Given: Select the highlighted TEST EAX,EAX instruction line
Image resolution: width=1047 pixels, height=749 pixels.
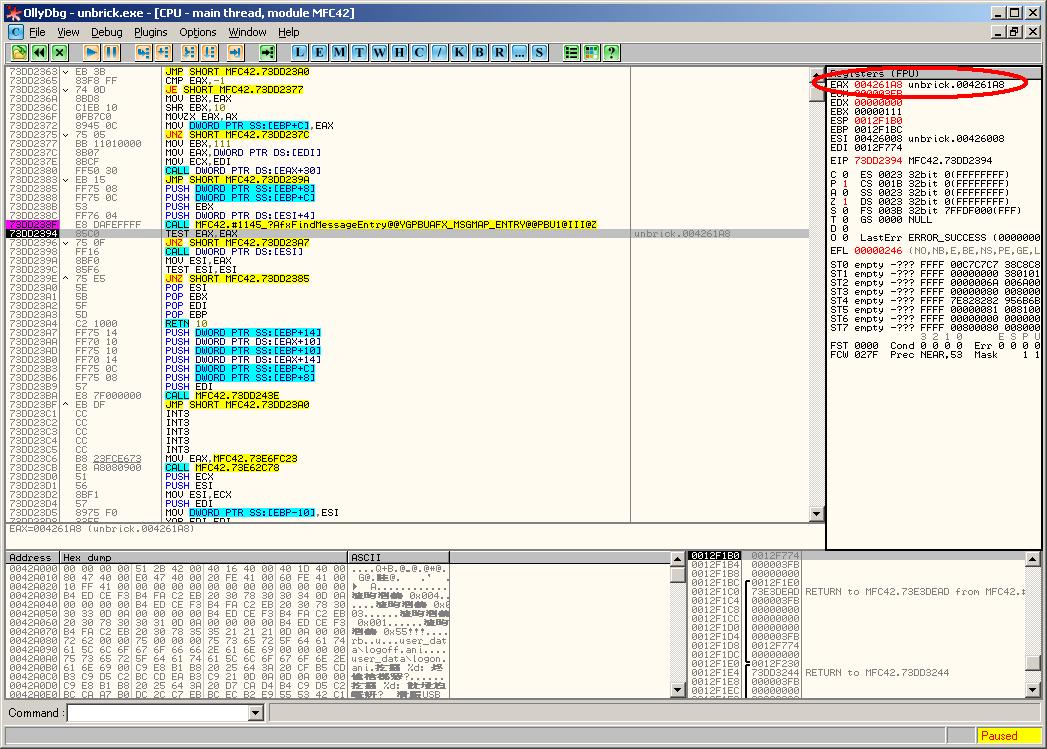Looking at the screenshot, I should (x=407, y=234).
